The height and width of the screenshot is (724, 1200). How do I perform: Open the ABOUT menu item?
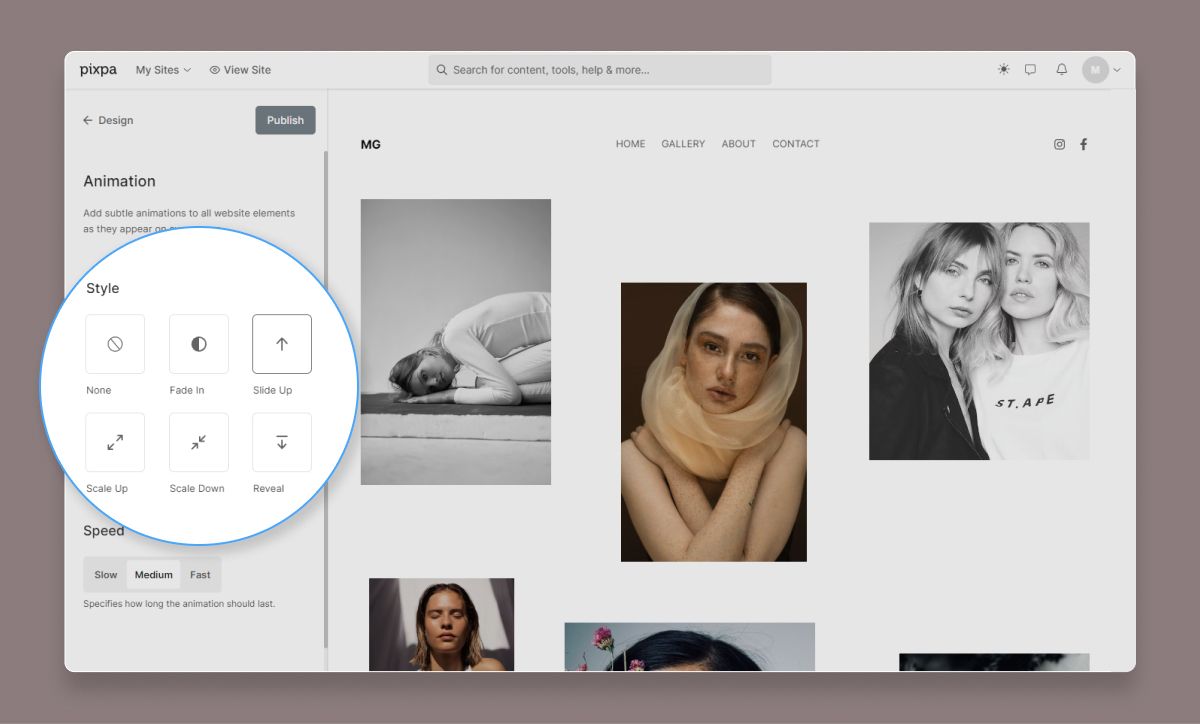click(738, 144)
